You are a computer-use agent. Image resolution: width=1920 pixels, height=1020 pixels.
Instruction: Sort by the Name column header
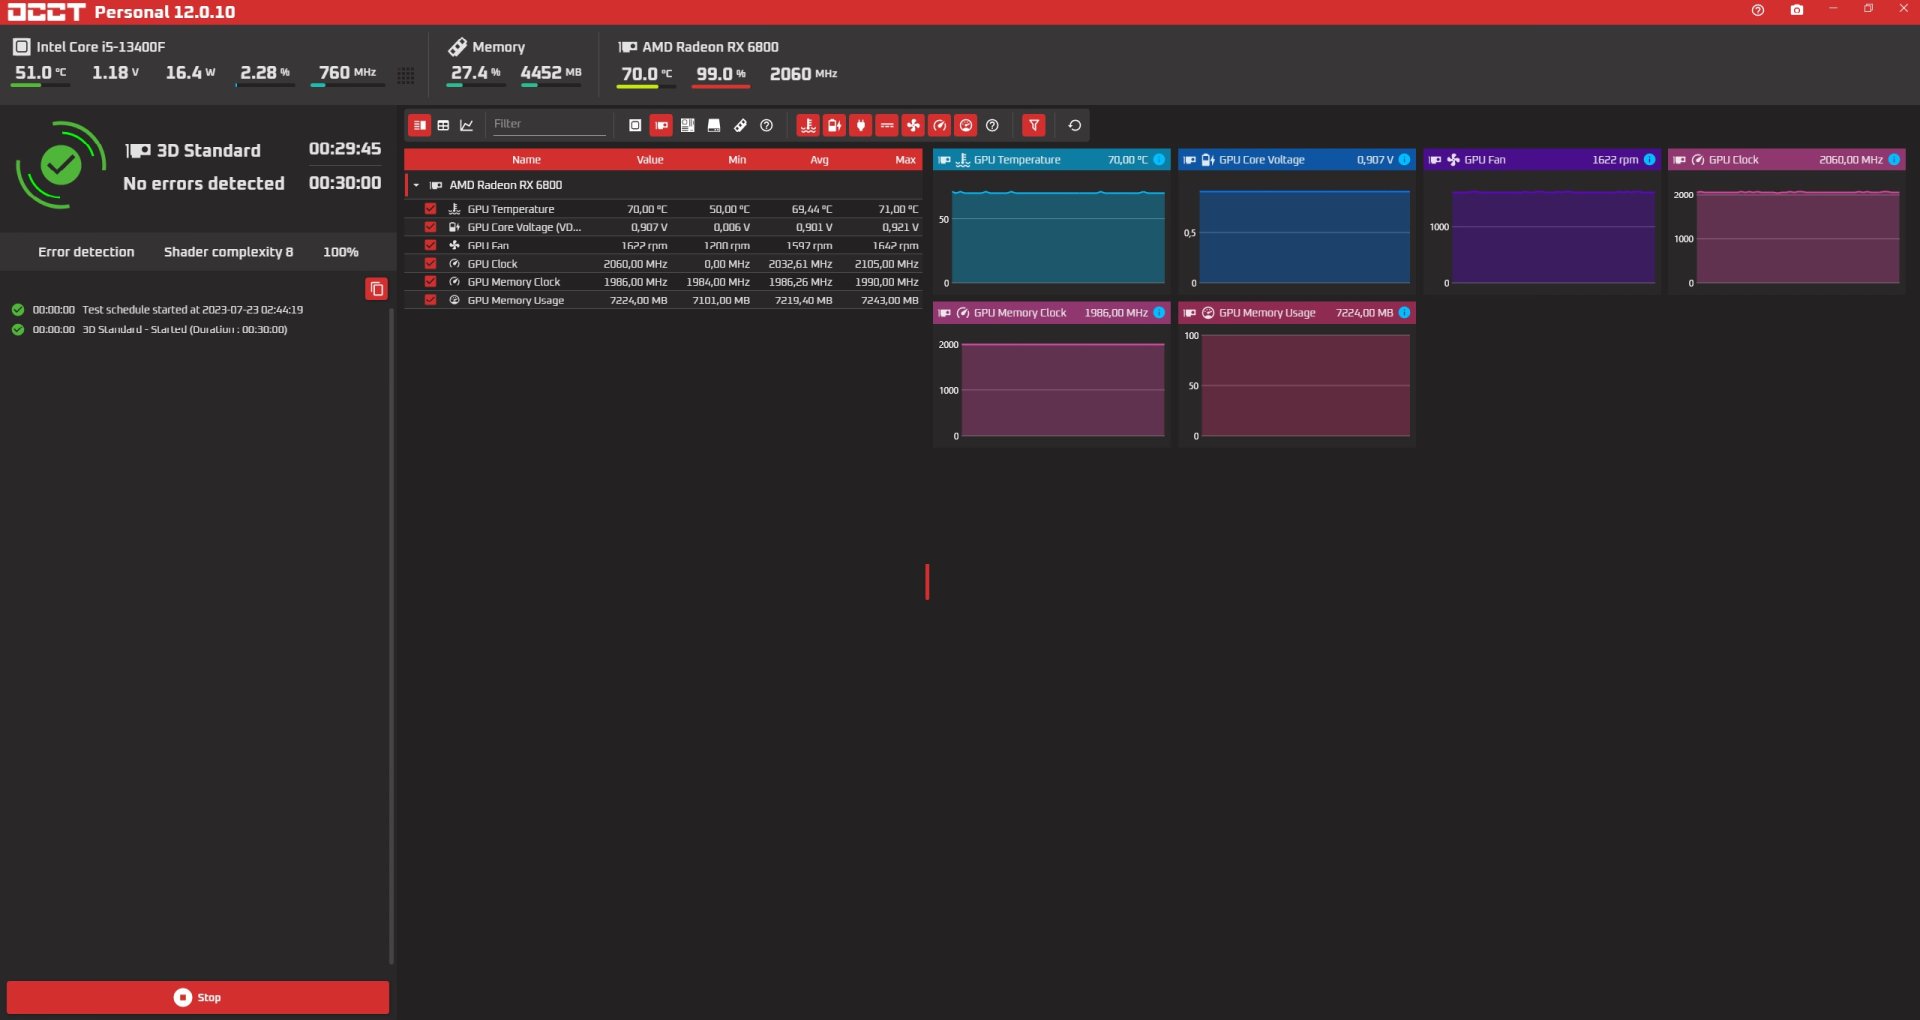[526, 160]
